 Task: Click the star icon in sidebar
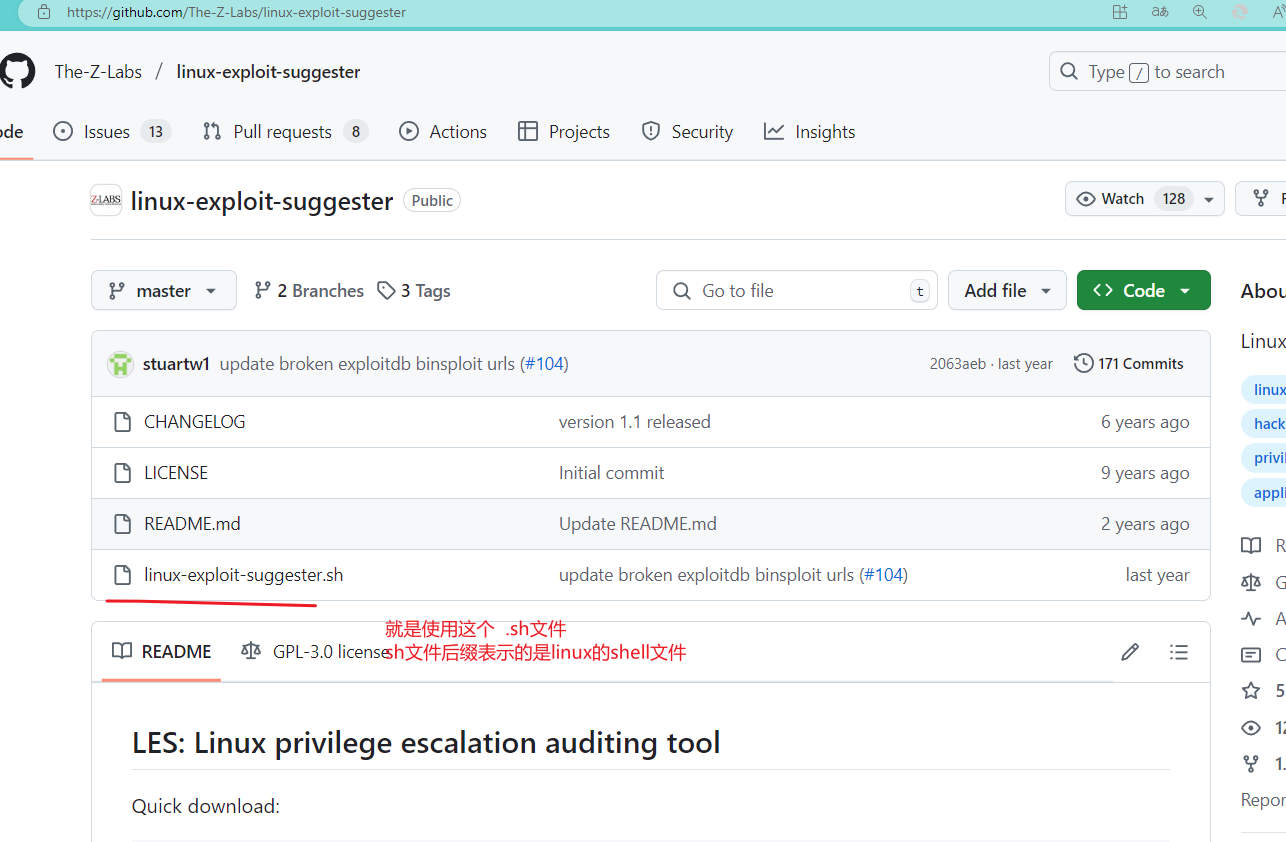[1251, 691]
